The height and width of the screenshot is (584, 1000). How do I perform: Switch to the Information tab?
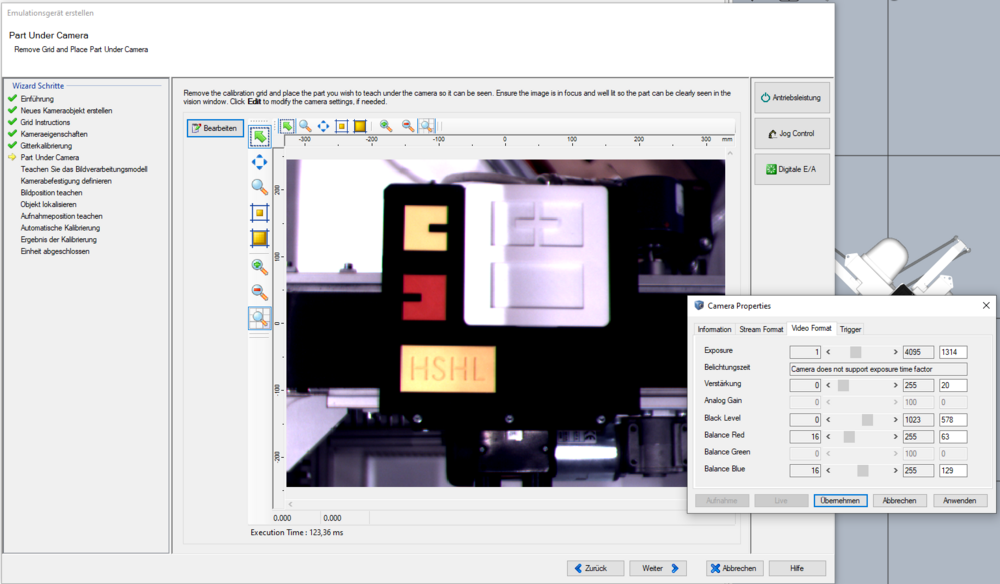[x=714, y=329]
